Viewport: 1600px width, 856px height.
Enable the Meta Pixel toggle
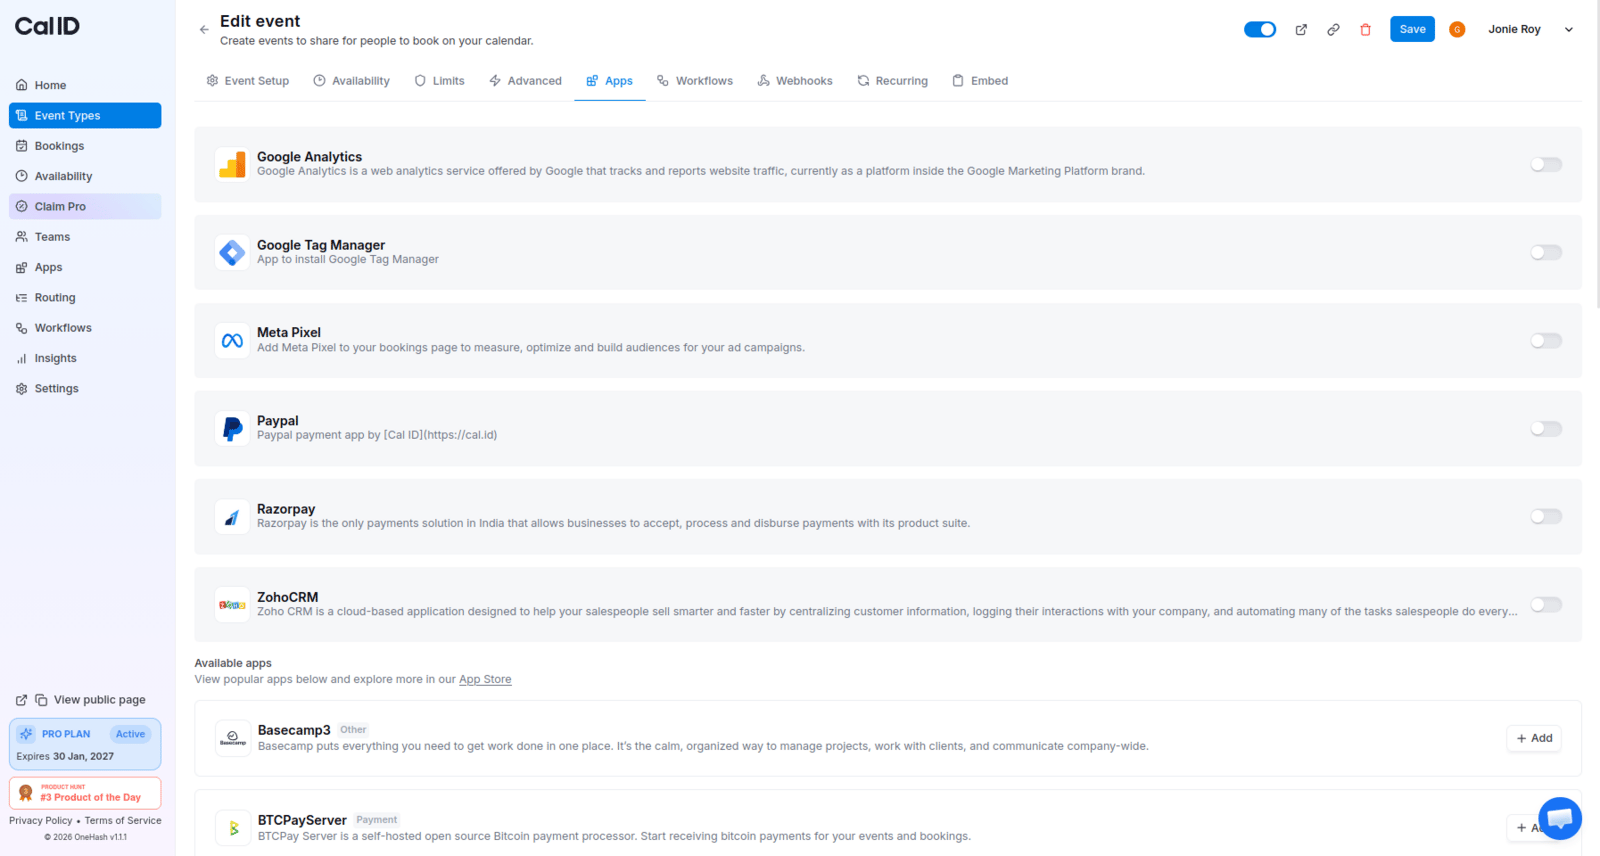point(1546,340)
